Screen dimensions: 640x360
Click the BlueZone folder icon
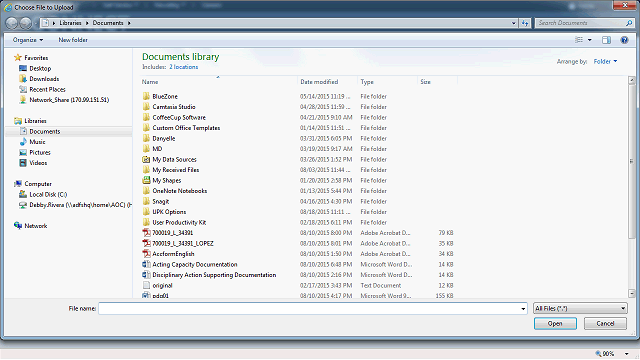[146, 96]
